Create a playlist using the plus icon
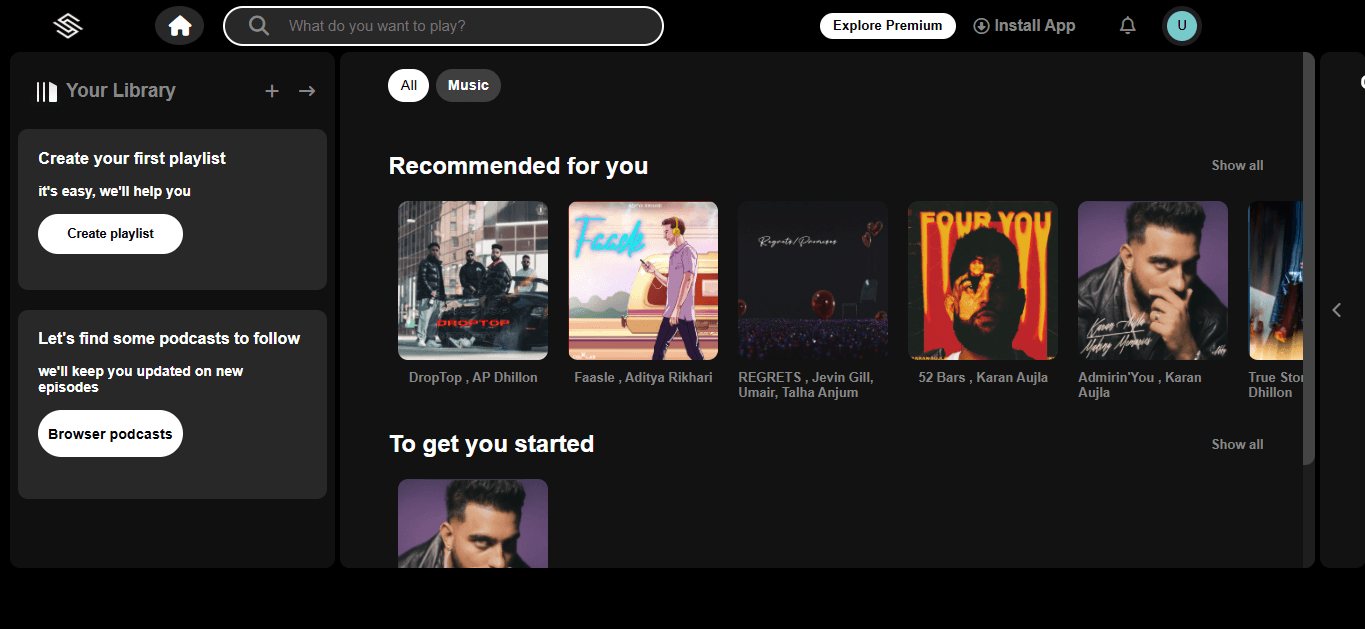The image size is (1365, 629). pyautogui.click(x=271, y=90)
